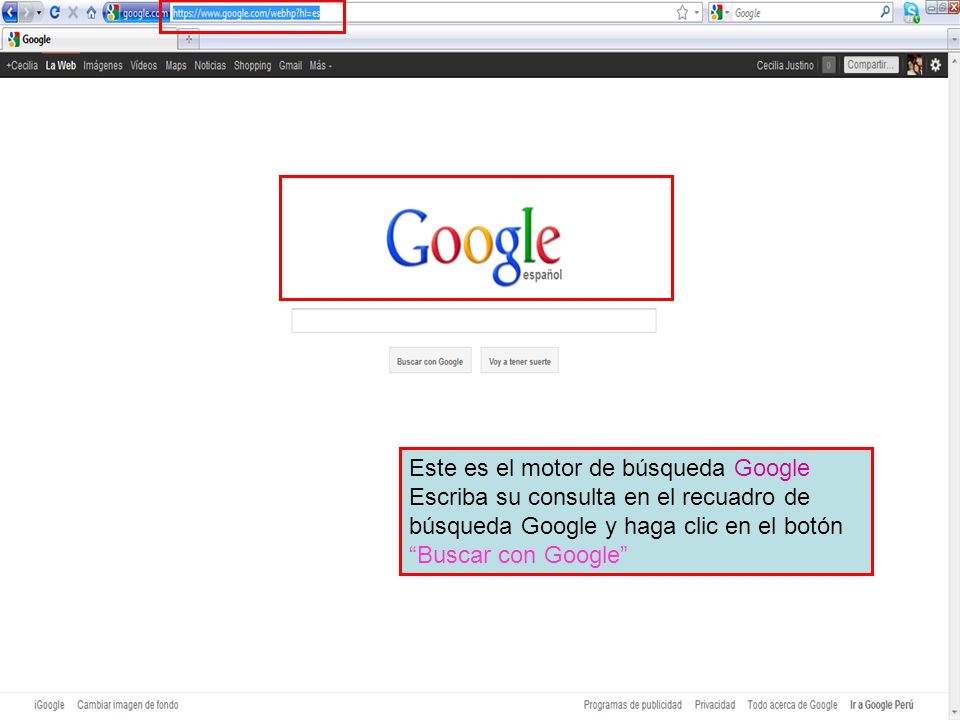Click the vertical scrollbar up arrow
This screenshot has width=960, height=720.
[x=954, y=62]
